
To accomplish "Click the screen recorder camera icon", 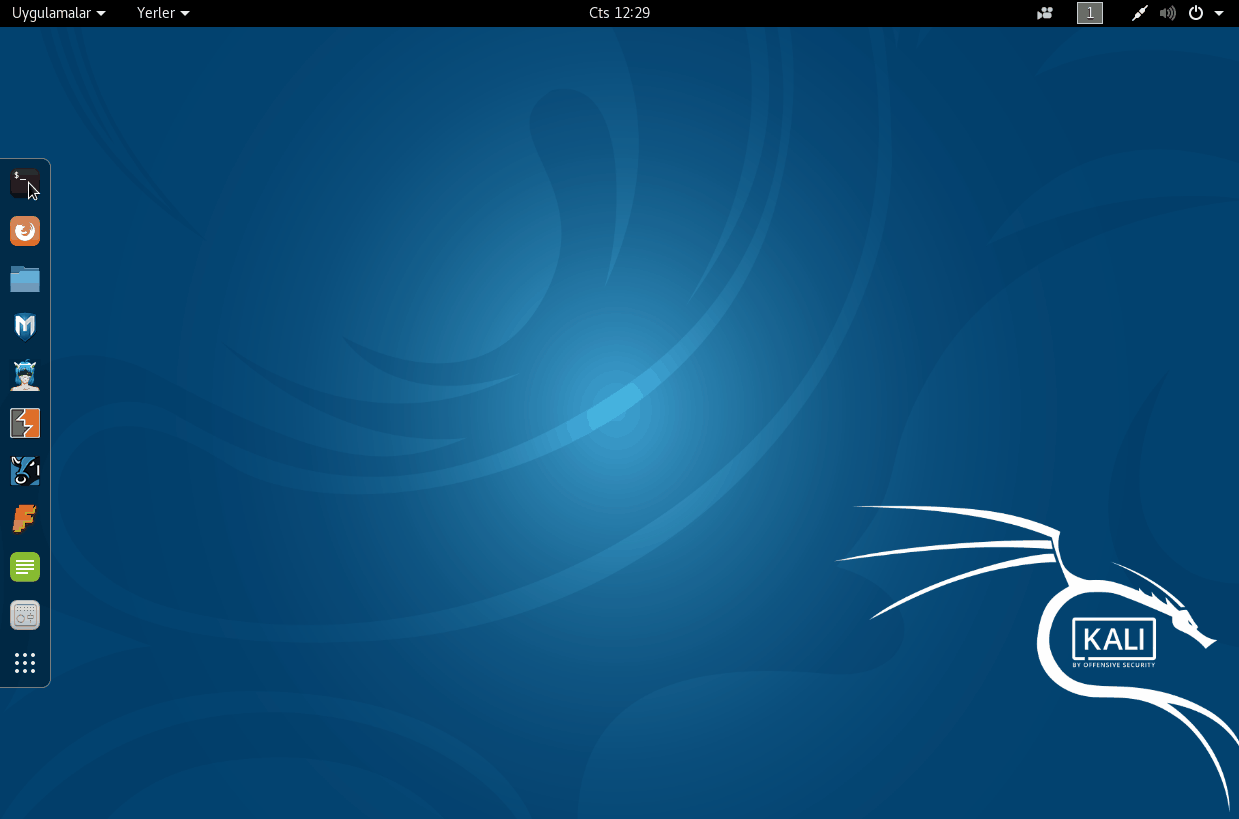I will (1045, 13).
